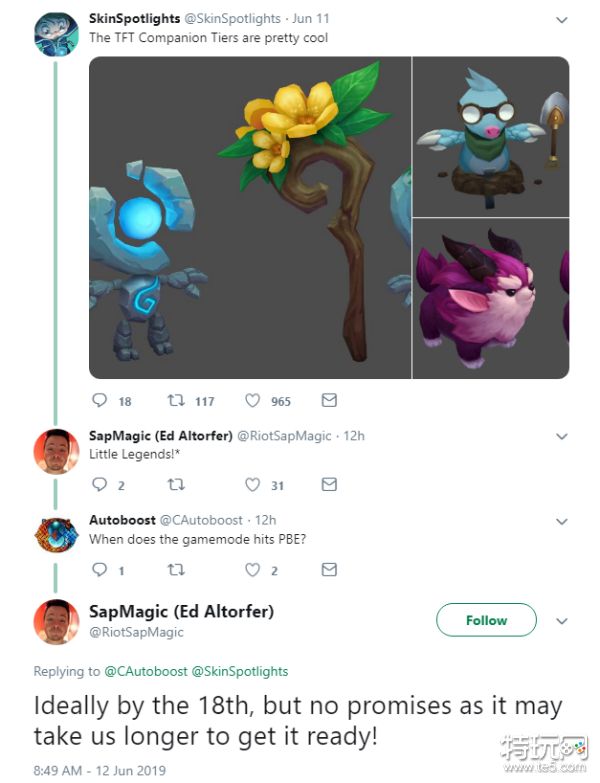This screenshot has height=783, width=600.
Task: Like the SkinSpotlights tweet with 965 likes
Action: click(x=253, y=400)
